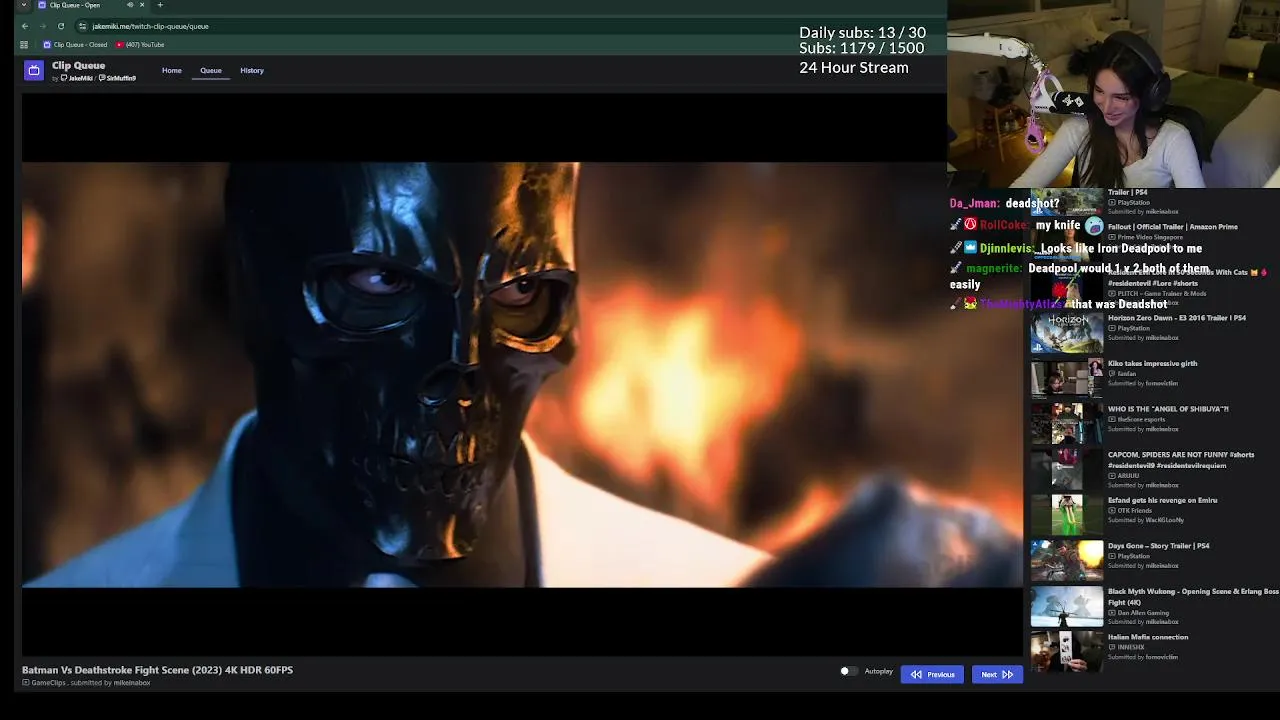Open a new browser tab with plus

160,5
